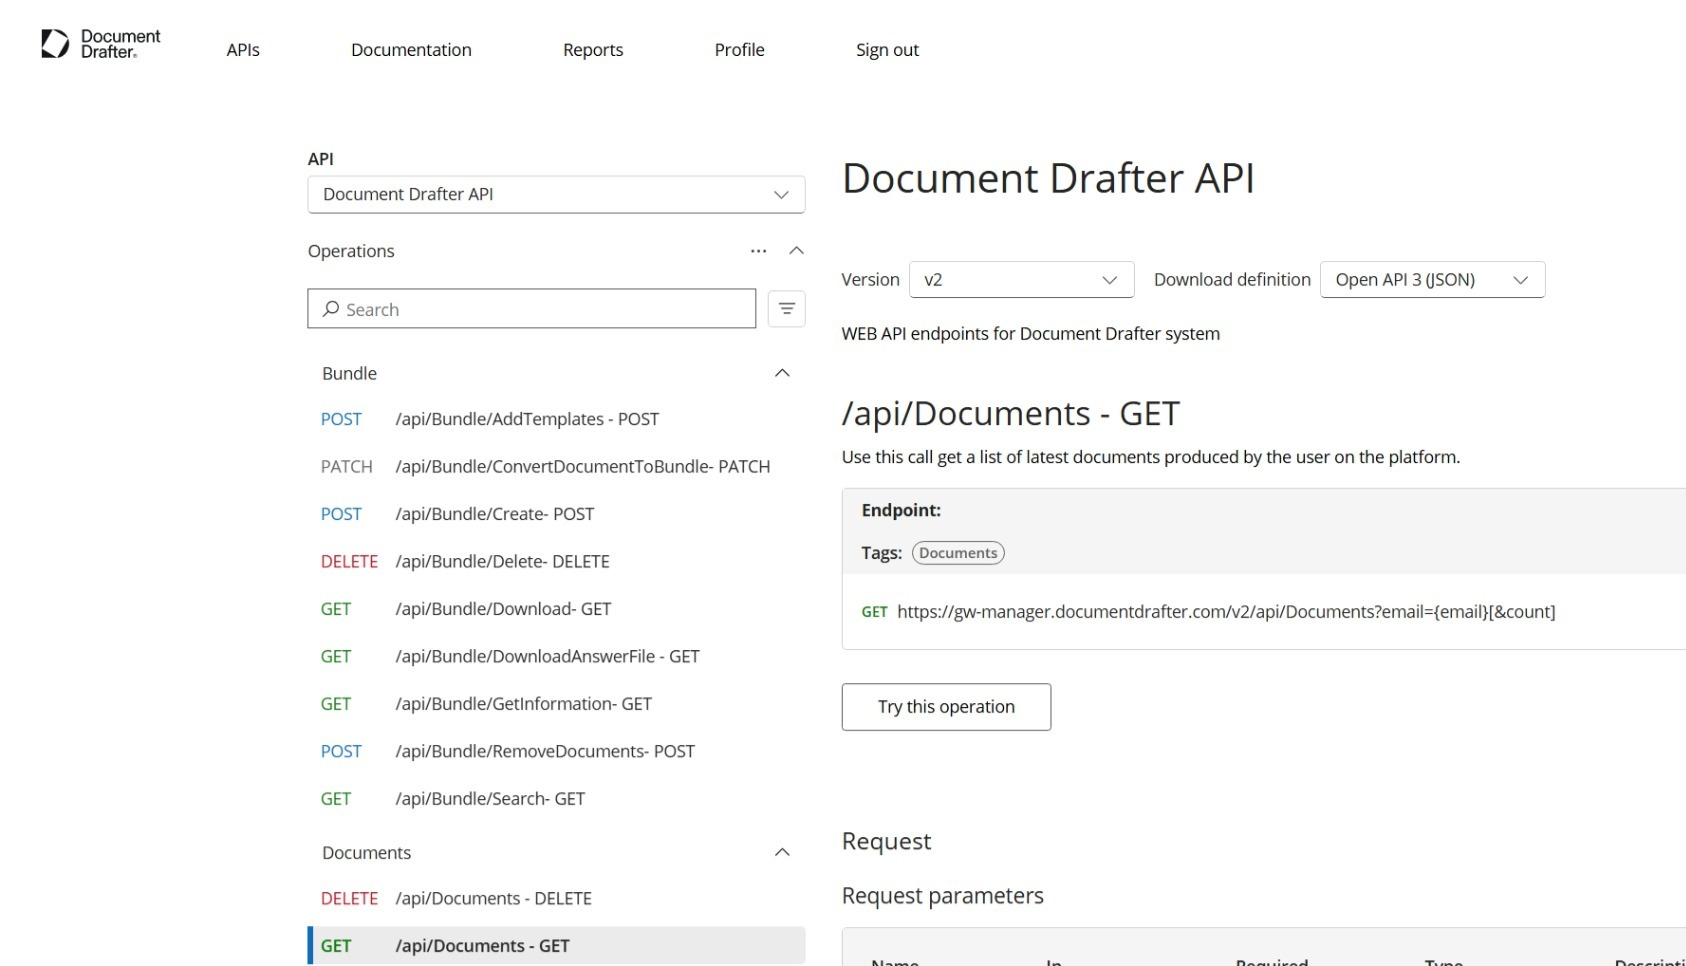Click Sign out
1686x966 pixels.
click(886, 50)
